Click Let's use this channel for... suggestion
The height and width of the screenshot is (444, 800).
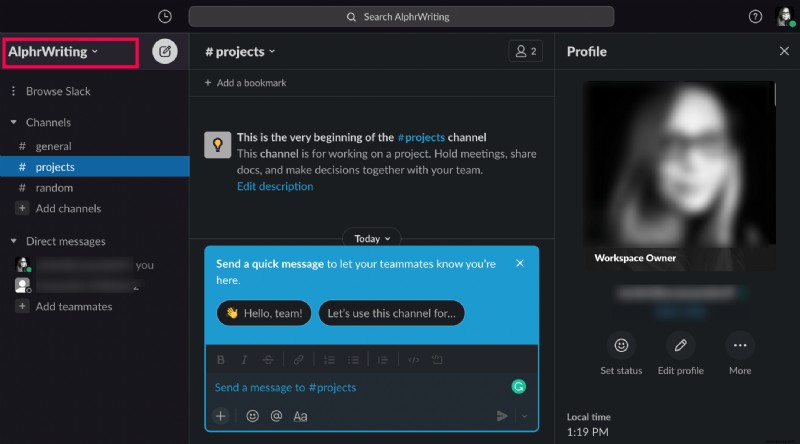(391, 313)
